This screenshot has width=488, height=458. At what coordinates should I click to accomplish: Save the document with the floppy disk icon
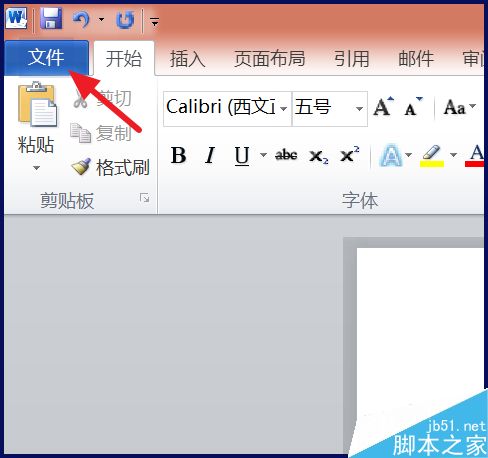tap(51, 19)
